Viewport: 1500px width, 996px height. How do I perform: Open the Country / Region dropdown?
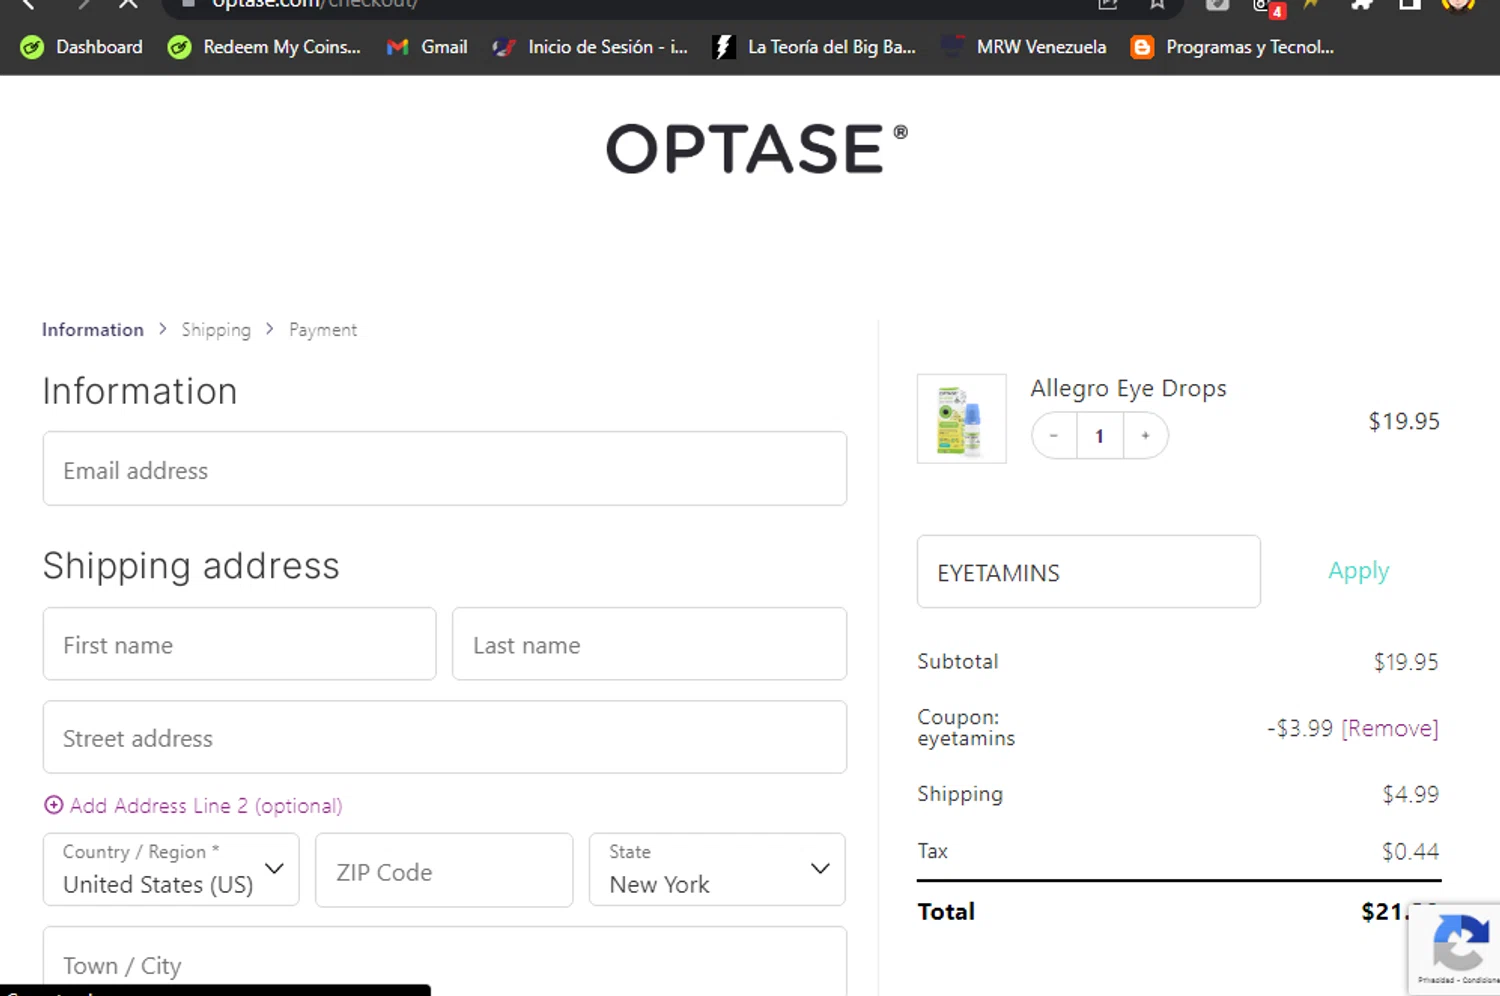(171, 870)
